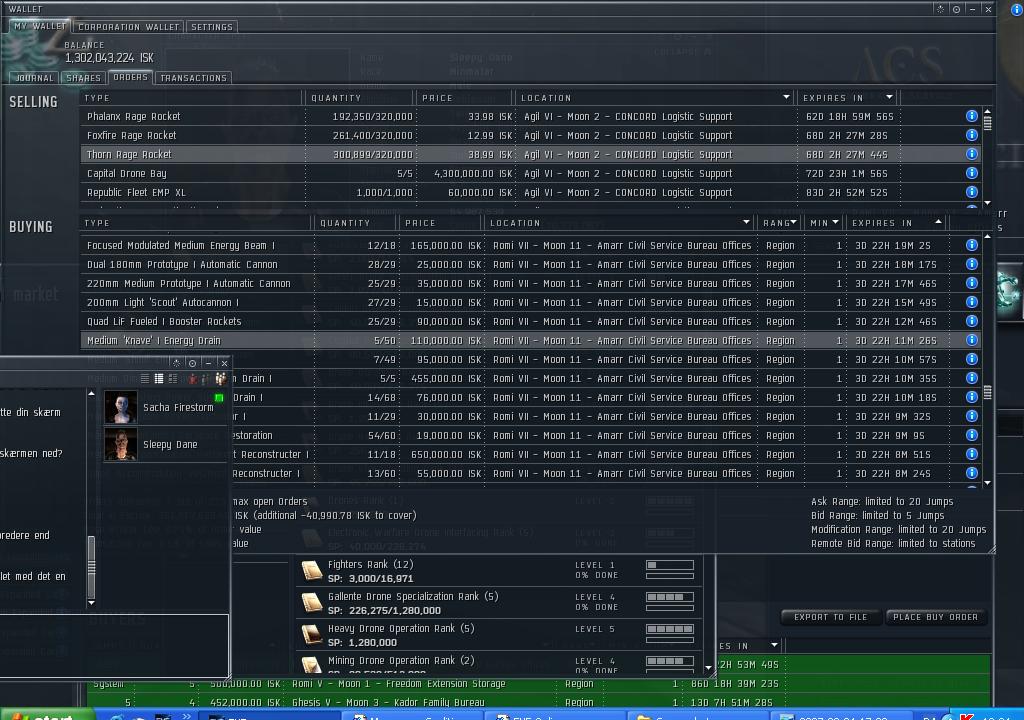This screenshot has height=720, width=1024.
Task: Click the grey info figure icon in chat toolbar
Action: (205, 379)
